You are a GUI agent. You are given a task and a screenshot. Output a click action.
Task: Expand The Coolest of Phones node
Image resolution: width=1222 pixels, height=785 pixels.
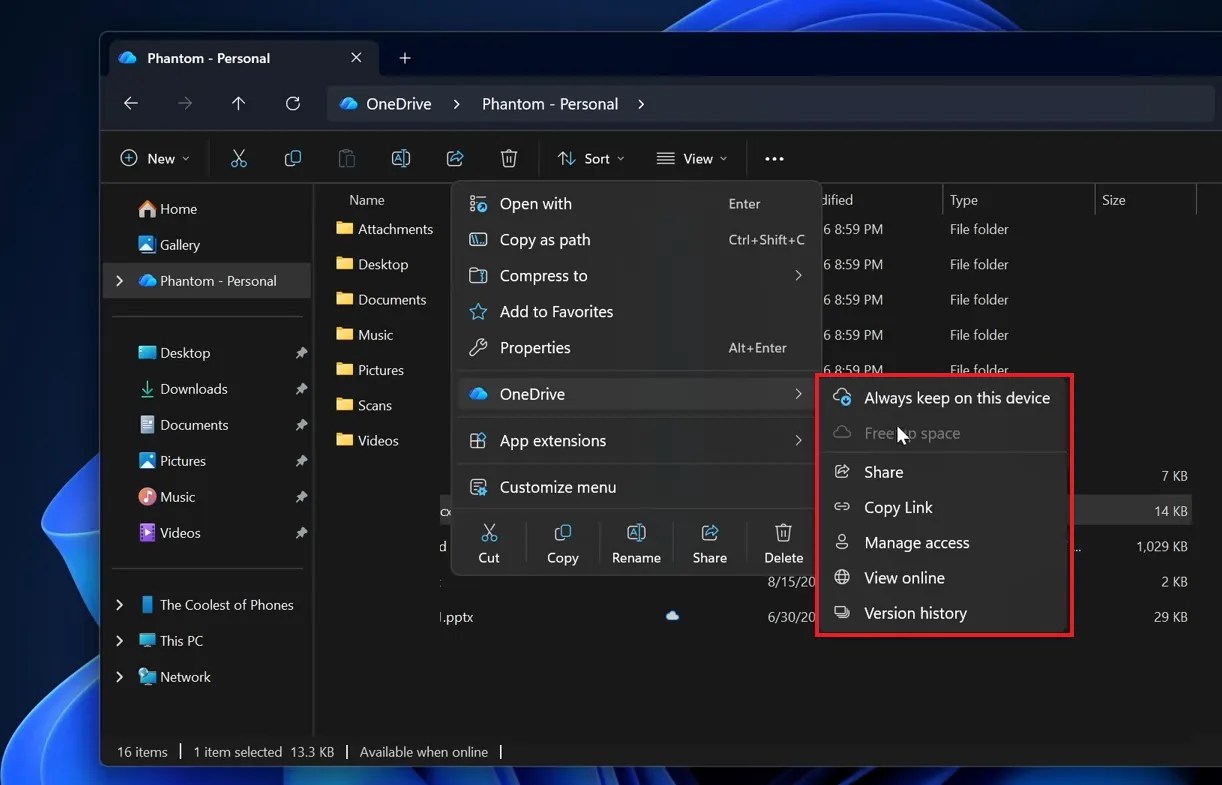pyautogui.click(x=120, y=605)
